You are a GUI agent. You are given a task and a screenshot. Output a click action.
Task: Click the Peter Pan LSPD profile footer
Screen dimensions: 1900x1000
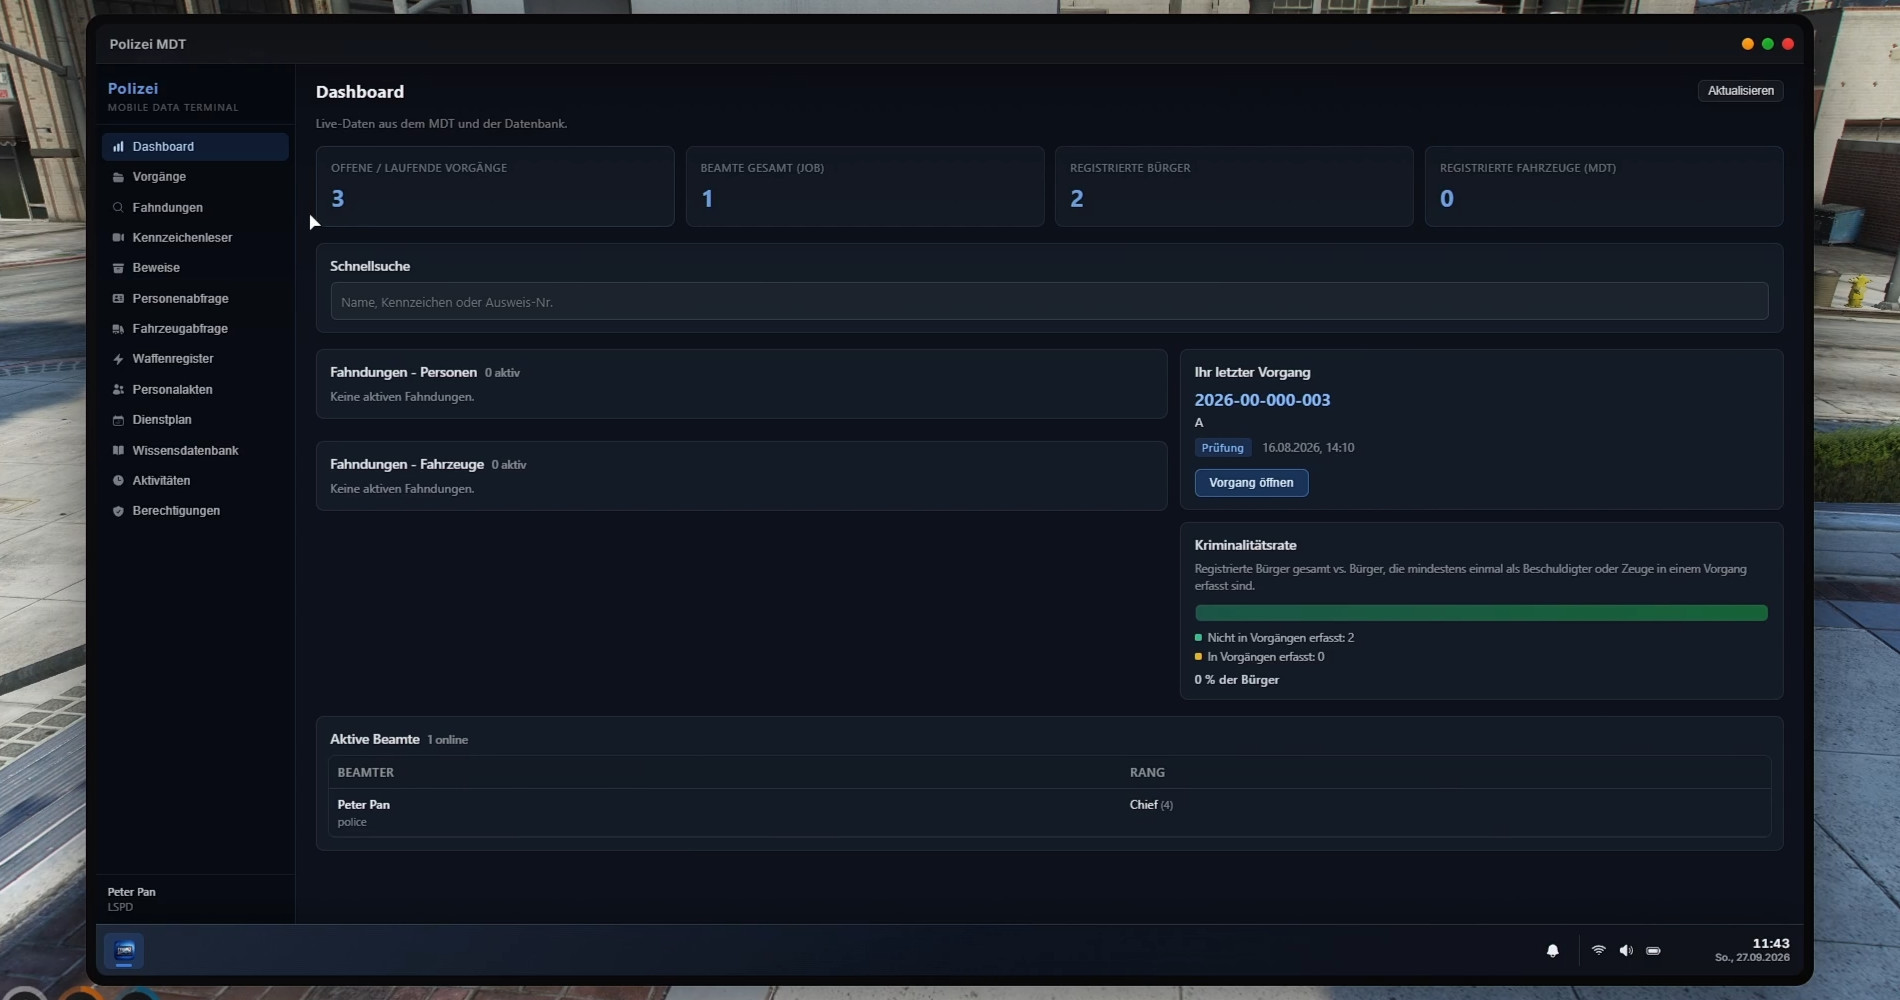195,899
